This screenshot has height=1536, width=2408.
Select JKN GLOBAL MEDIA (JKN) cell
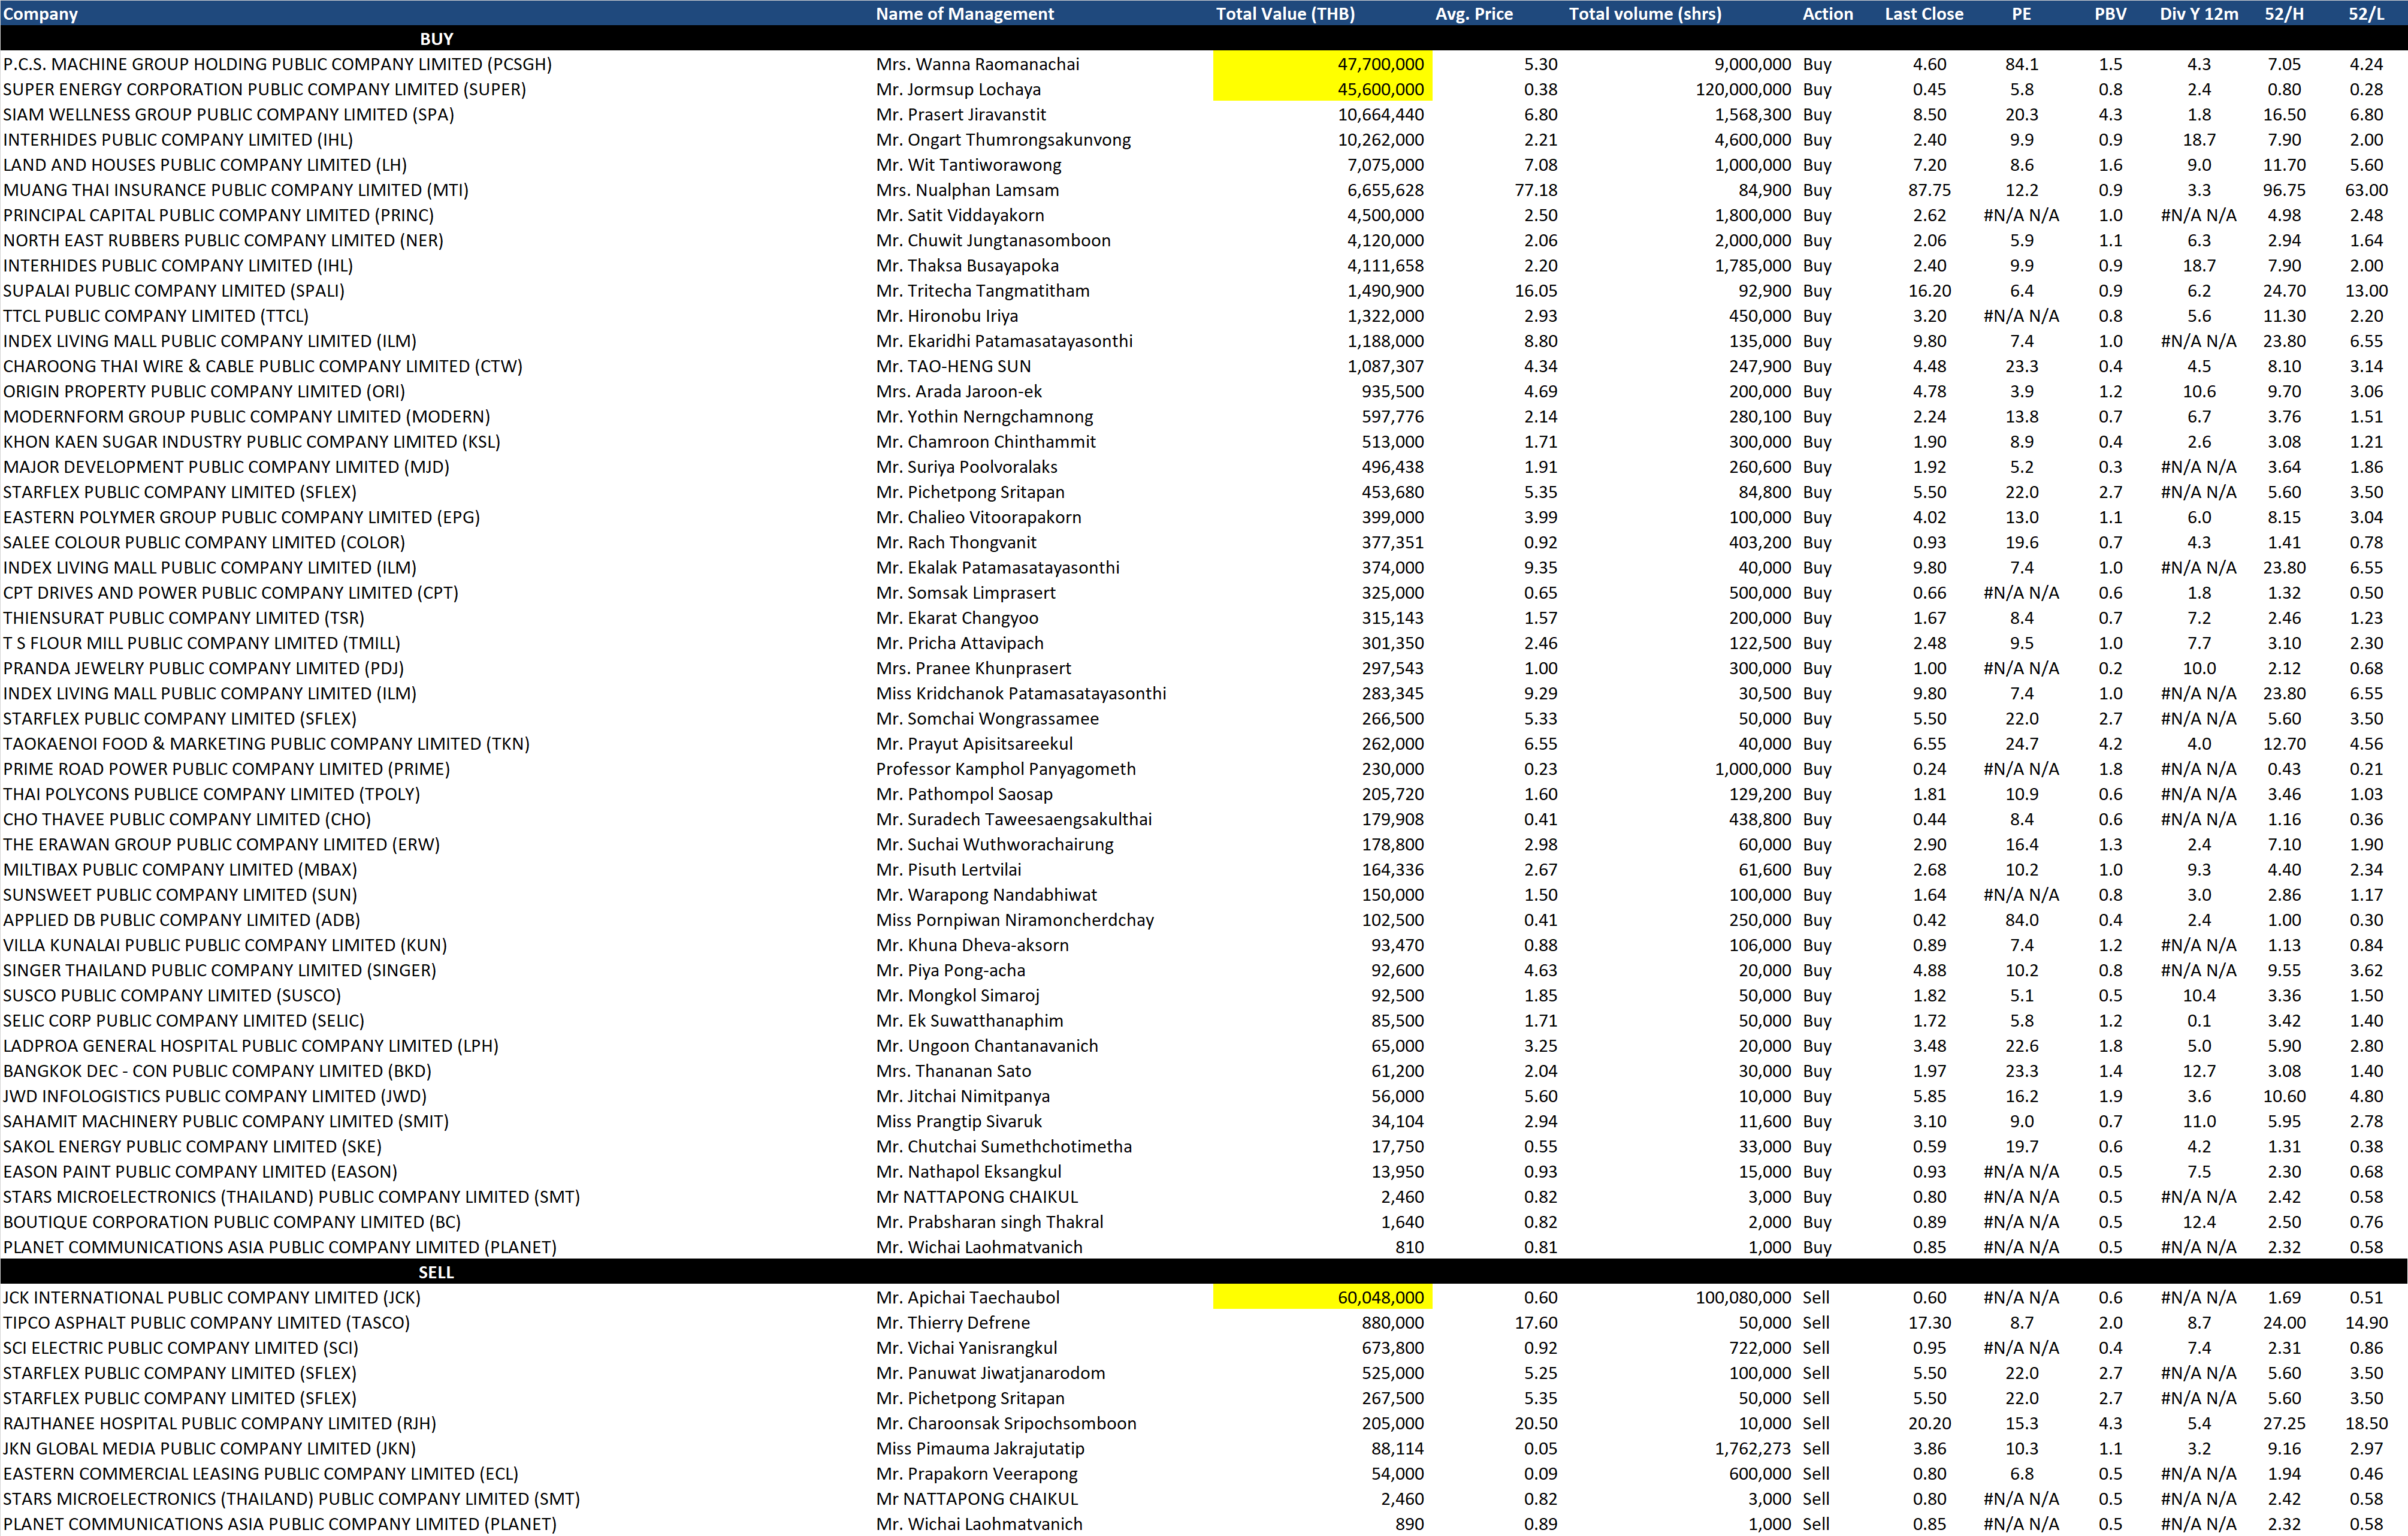coord(209,1448)
